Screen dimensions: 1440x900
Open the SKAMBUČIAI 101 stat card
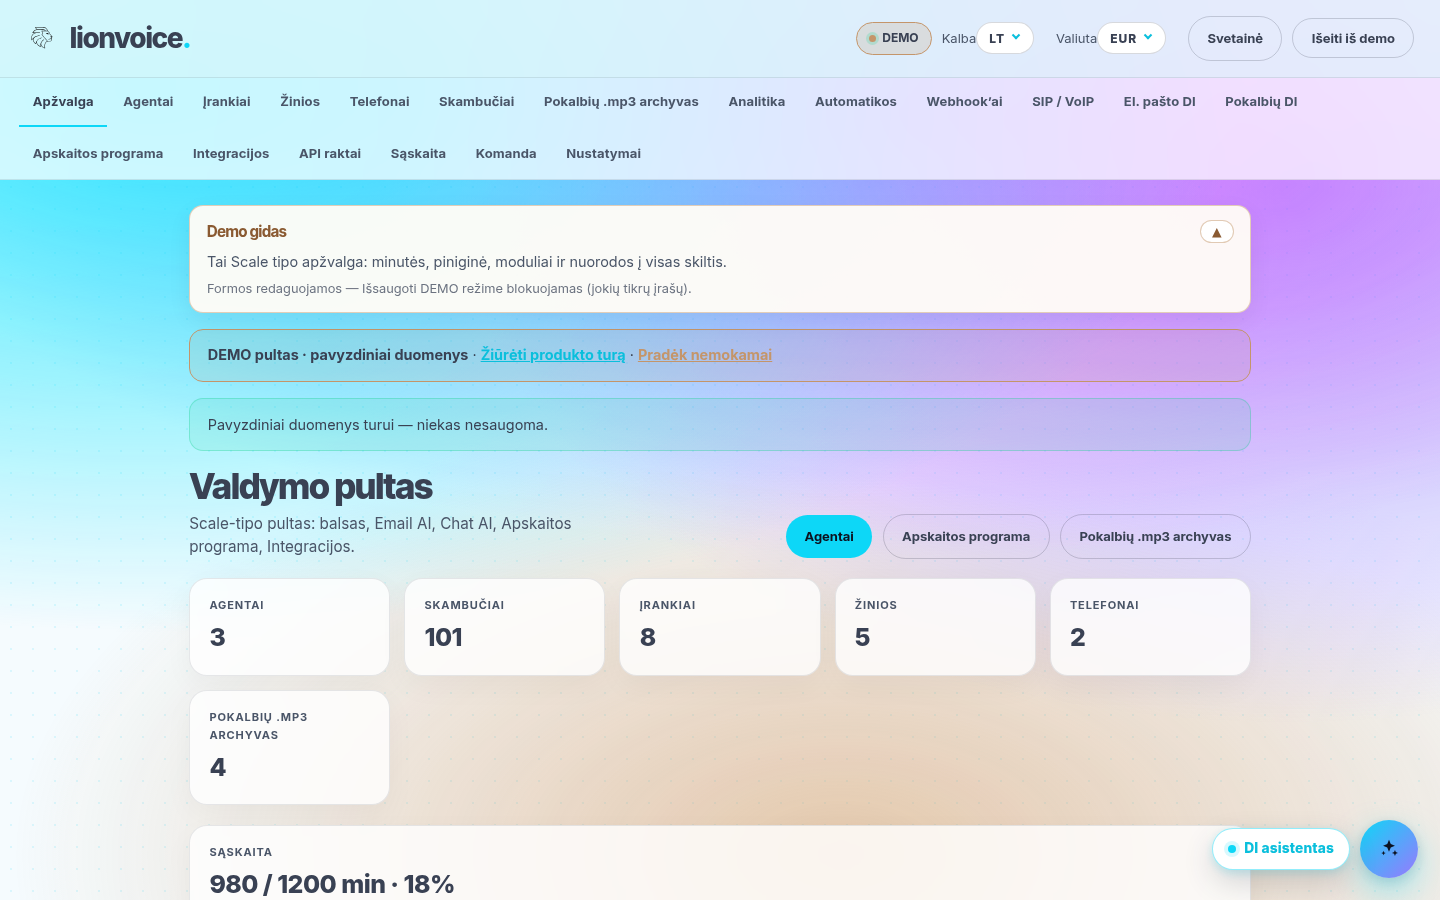(504, 627)
